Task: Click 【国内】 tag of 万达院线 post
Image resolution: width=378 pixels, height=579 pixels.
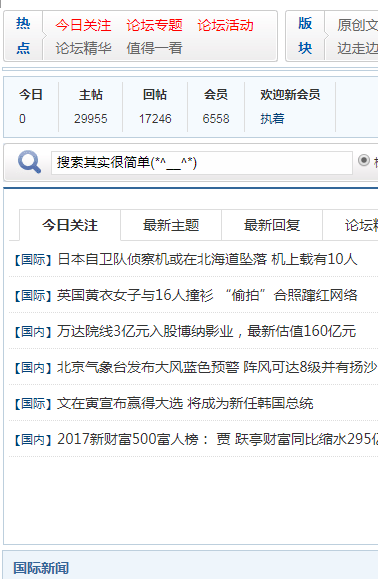Action: click(33, 332)
